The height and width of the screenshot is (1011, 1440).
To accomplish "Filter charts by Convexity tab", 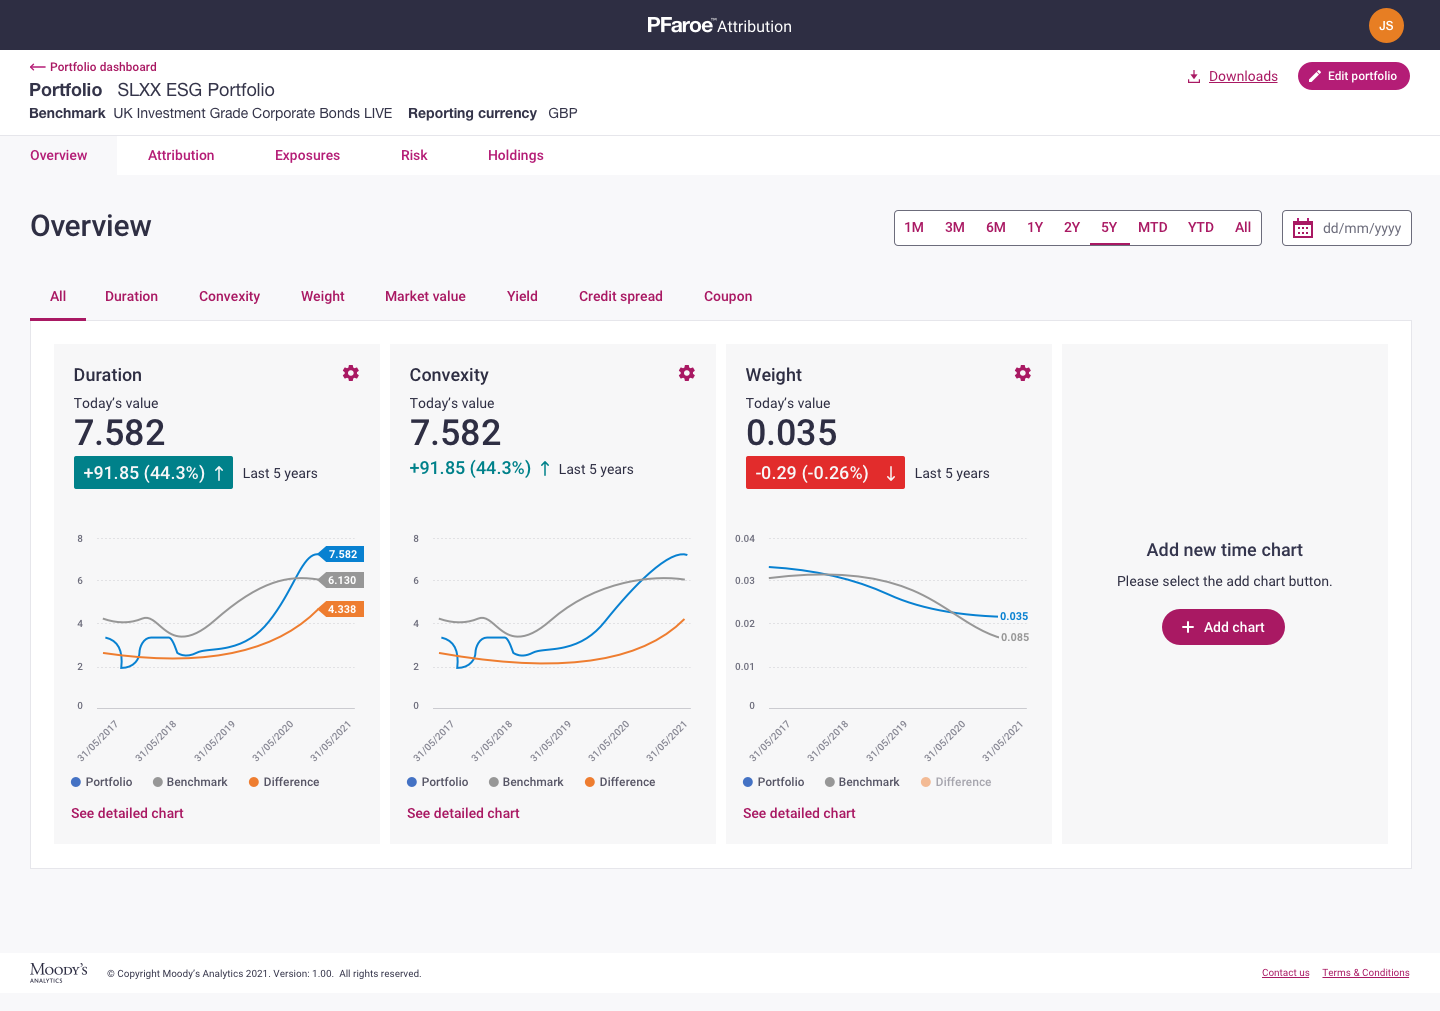I will tap(229, 296).
